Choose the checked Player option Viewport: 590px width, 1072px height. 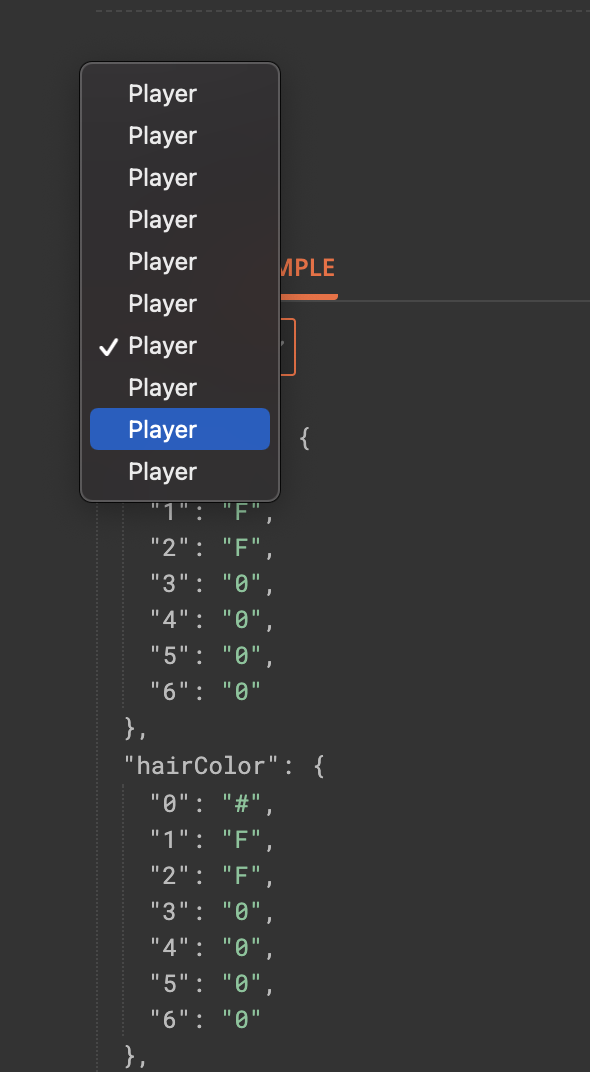tap(162, 345)
